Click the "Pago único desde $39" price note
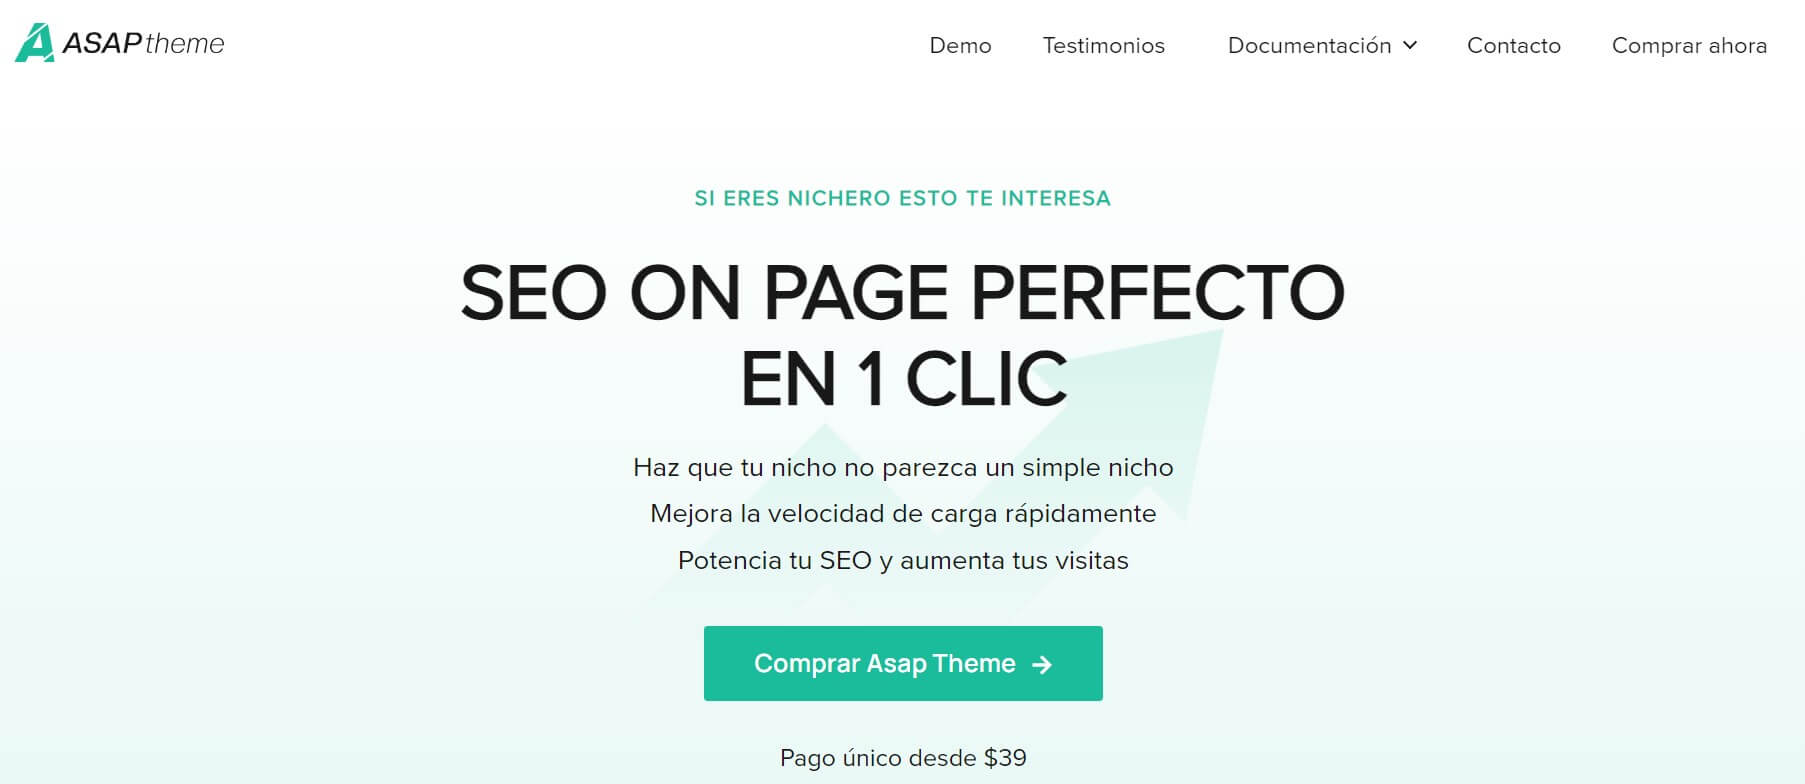The height and width of the screenshot is (784, 1805). pyautogui.click(x=903, y=758)
